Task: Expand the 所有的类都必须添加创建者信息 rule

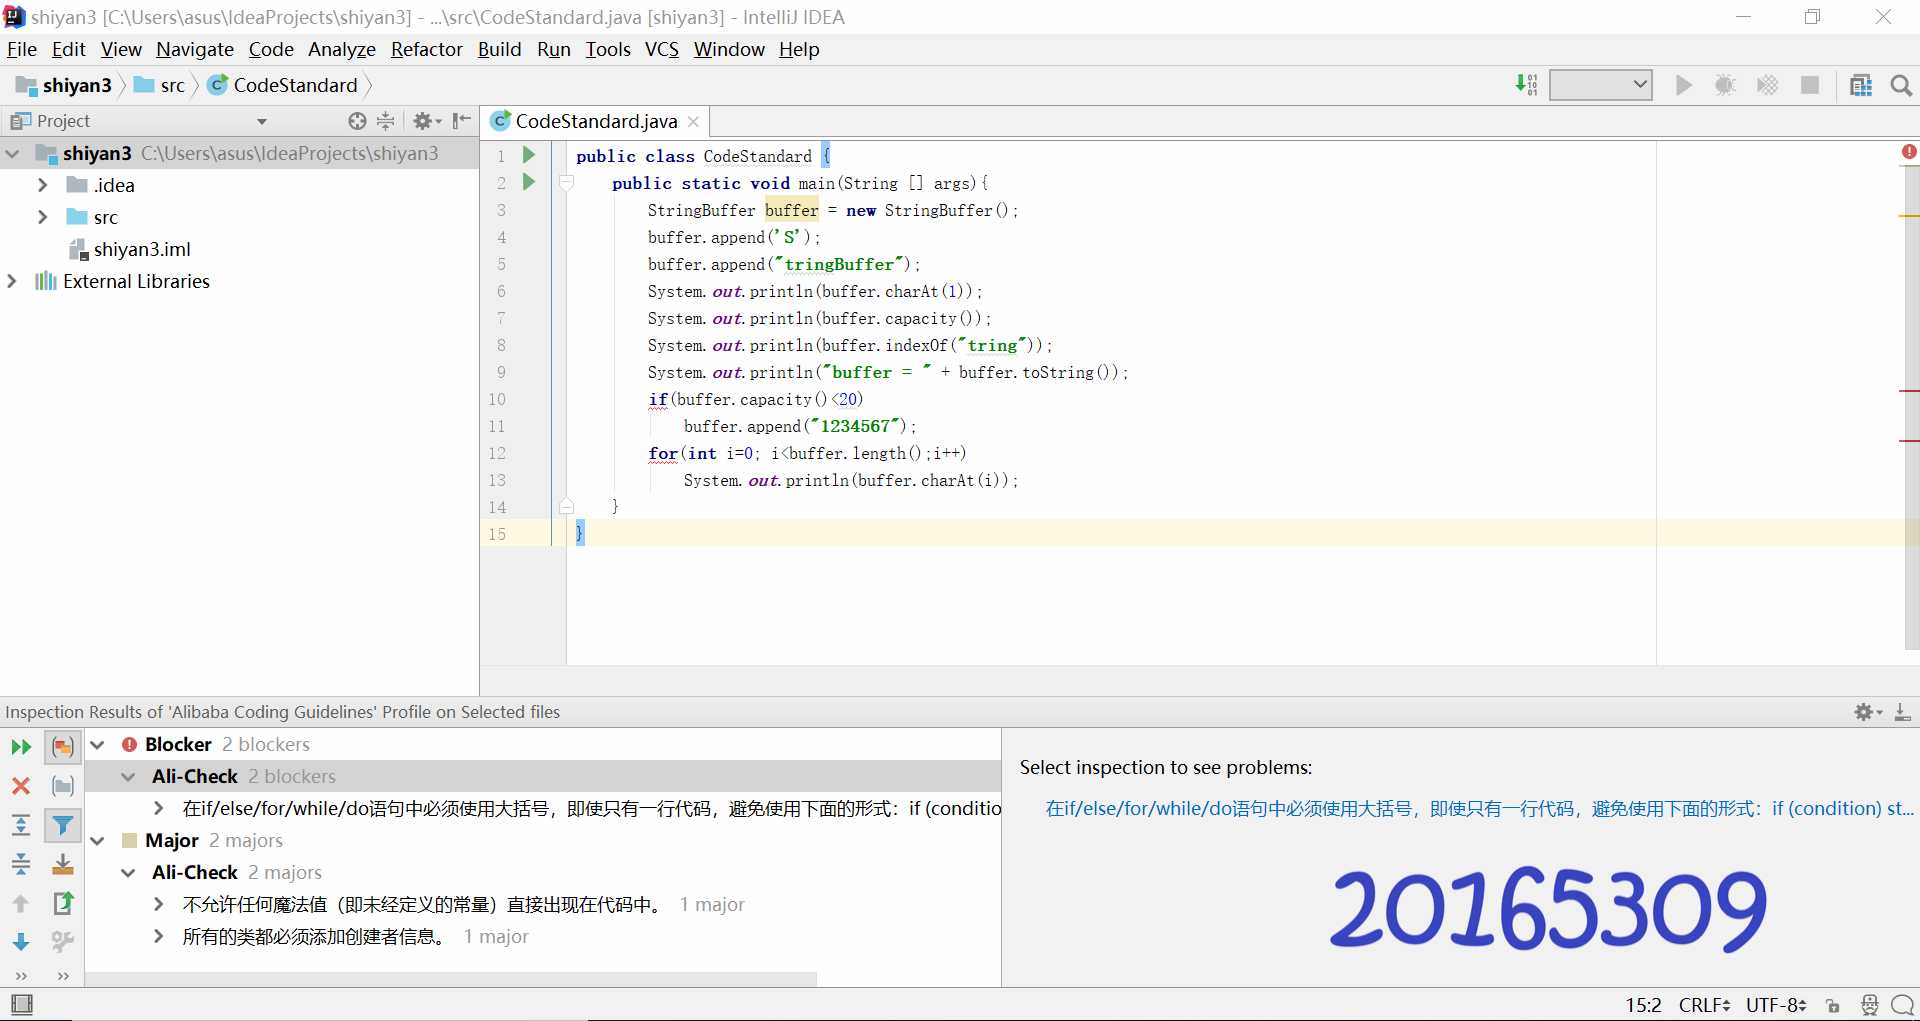Action: (158, 936)
